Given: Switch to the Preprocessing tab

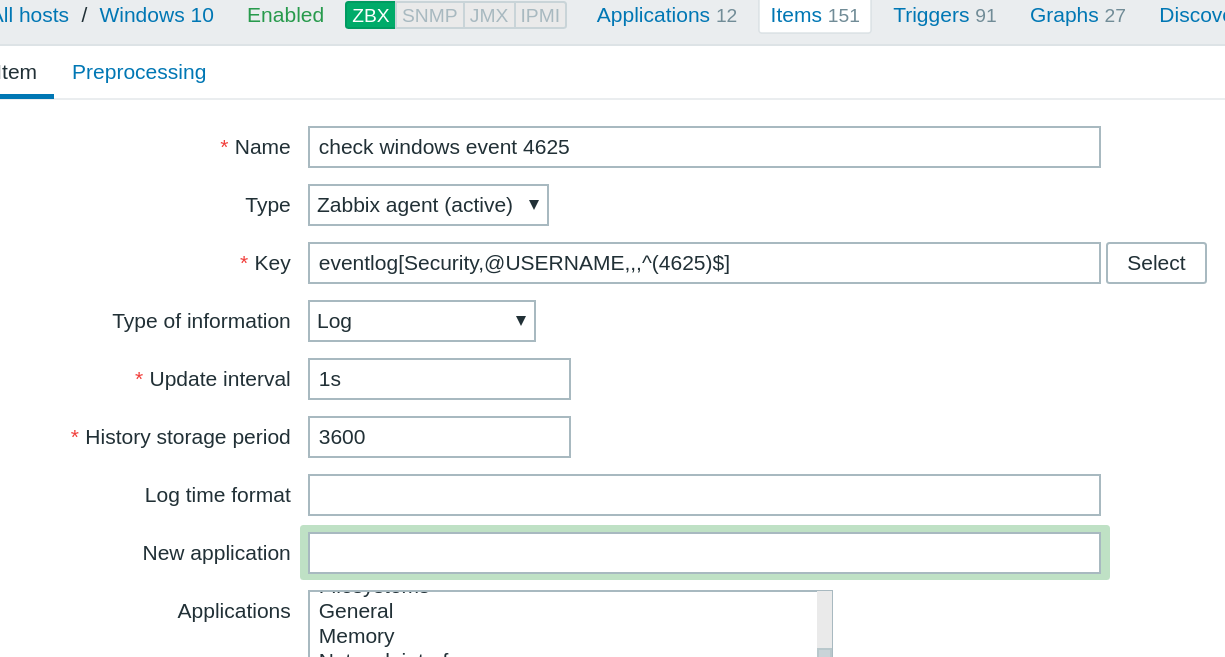Looking at the screenshot, I should (139, 72).
